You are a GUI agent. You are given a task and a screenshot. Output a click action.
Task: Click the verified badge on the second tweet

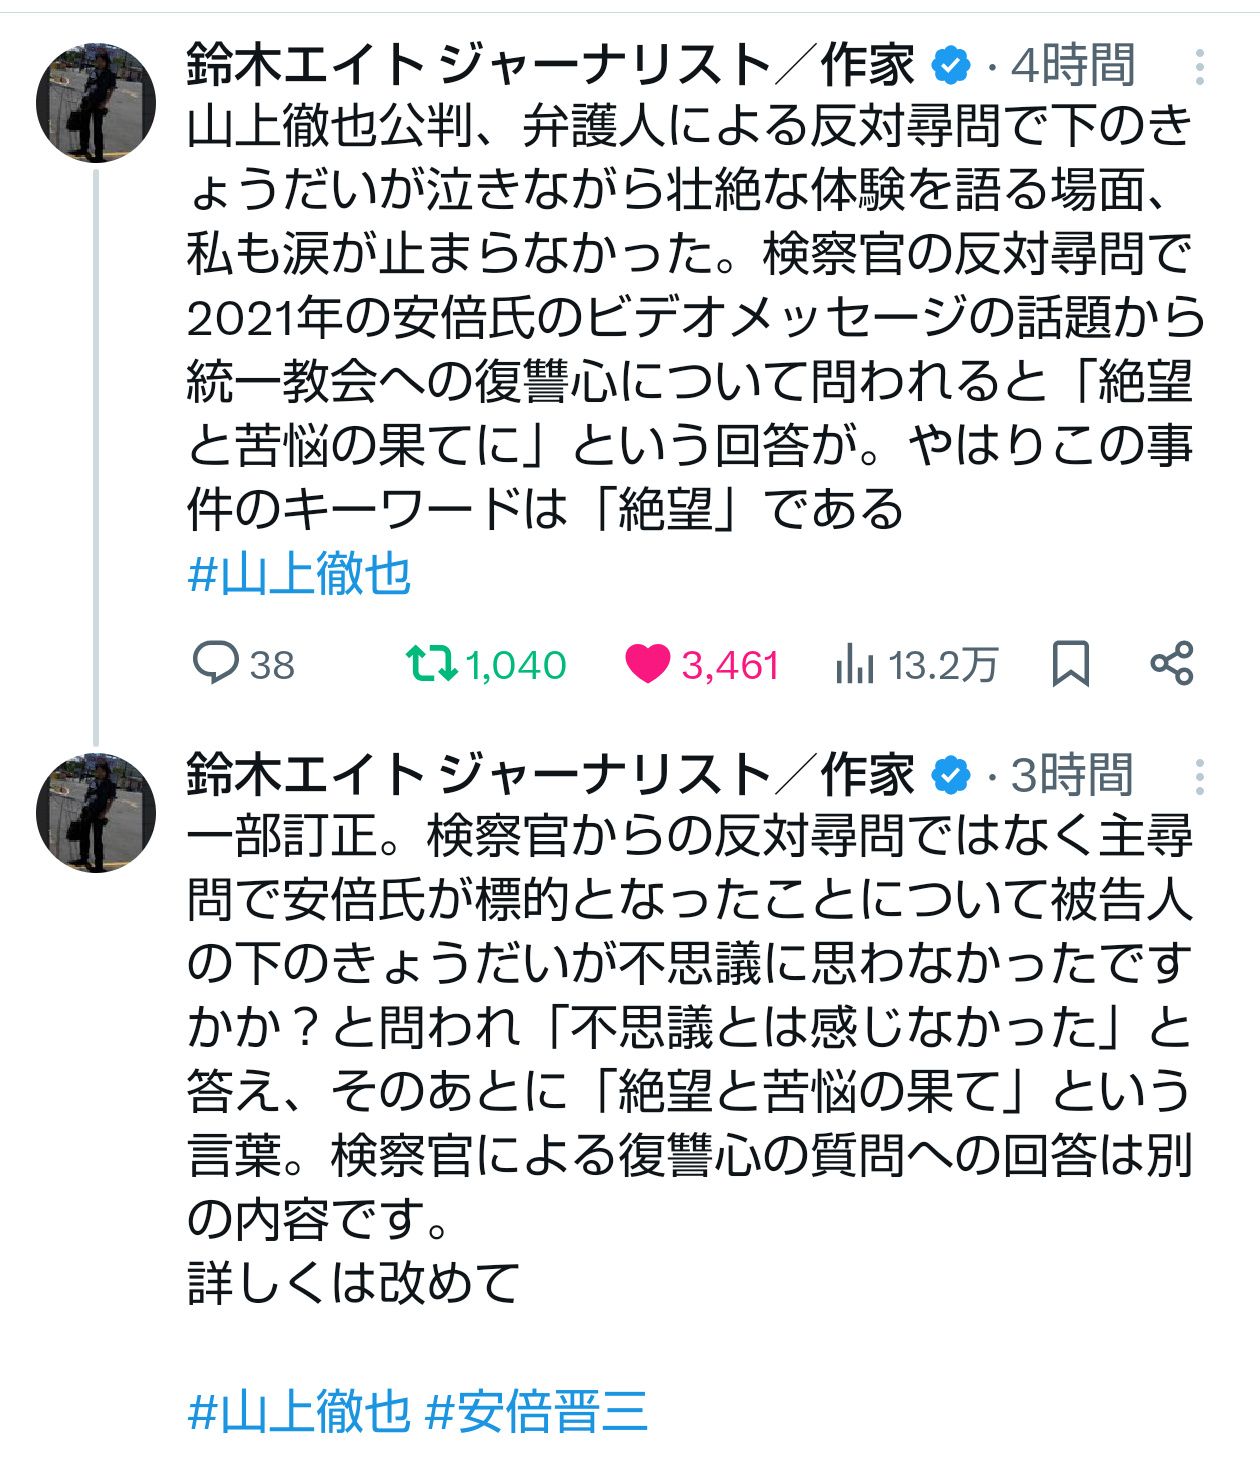pyautogui.click(x=951, y=777)
